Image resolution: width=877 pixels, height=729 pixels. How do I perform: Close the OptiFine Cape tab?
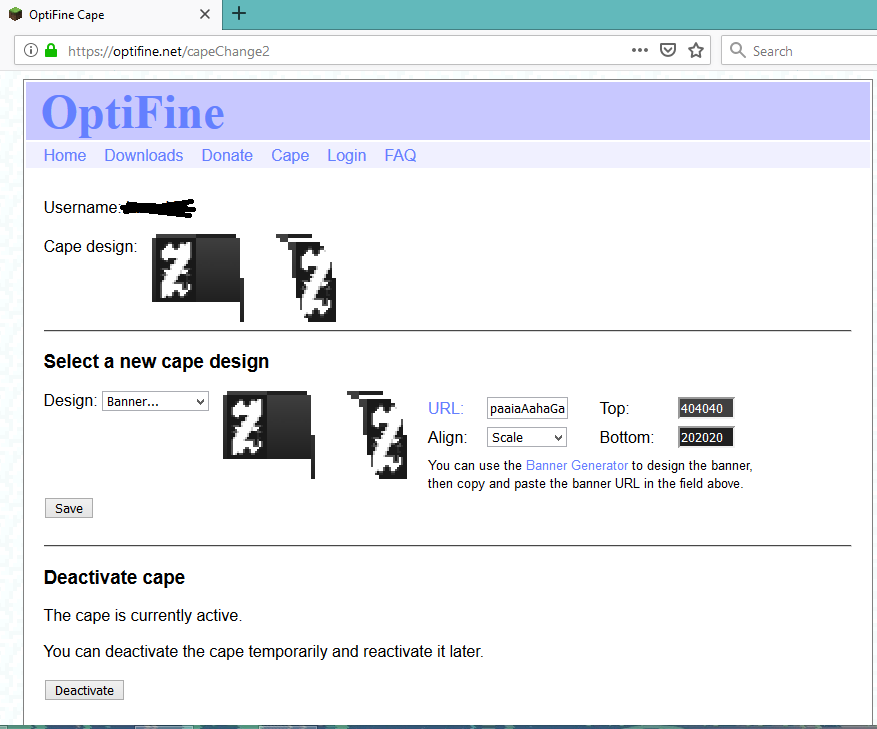click(x=205, y=14)
